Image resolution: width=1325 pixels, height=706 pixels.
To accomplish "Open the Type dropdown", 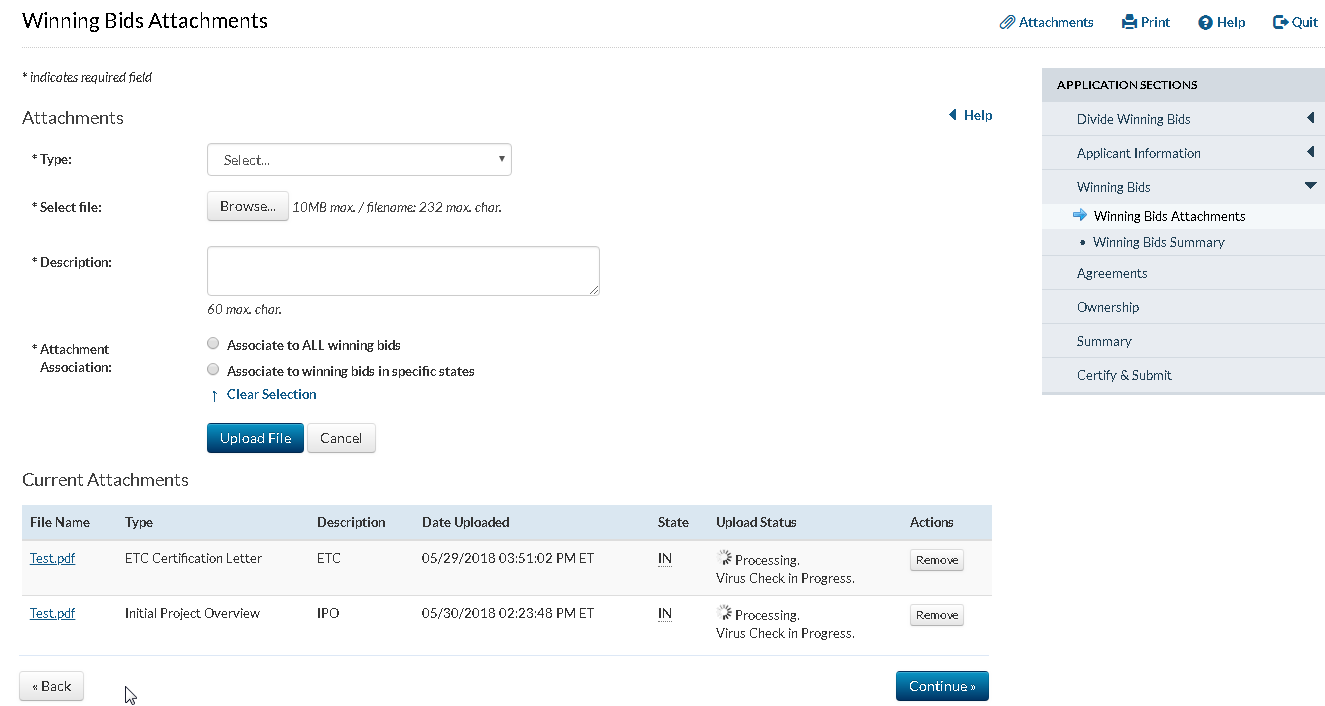I will [359, 160].
